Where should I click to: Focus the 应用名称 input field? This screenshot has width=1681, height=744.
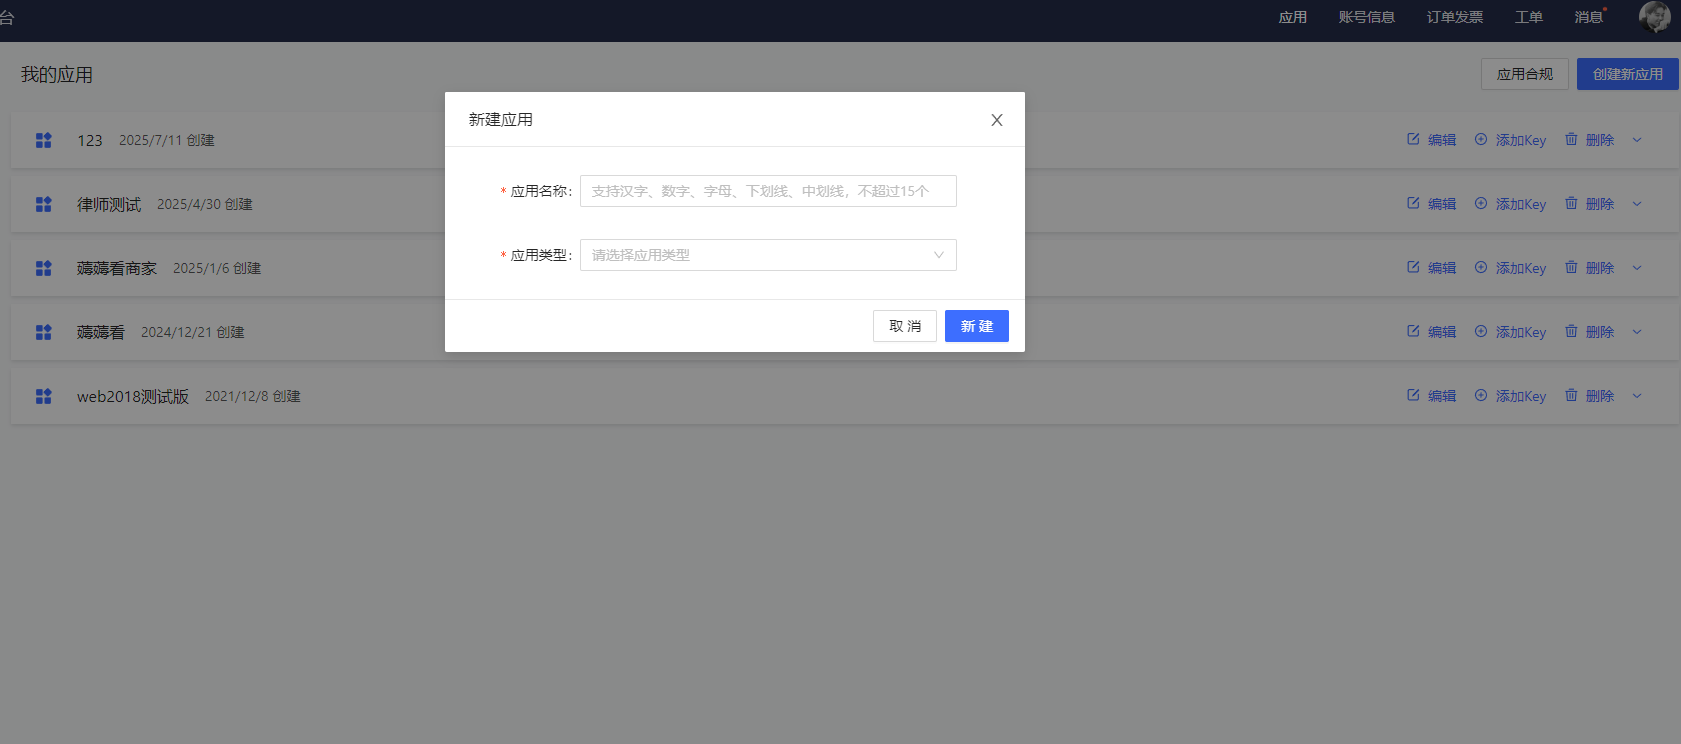click(768, 191)
